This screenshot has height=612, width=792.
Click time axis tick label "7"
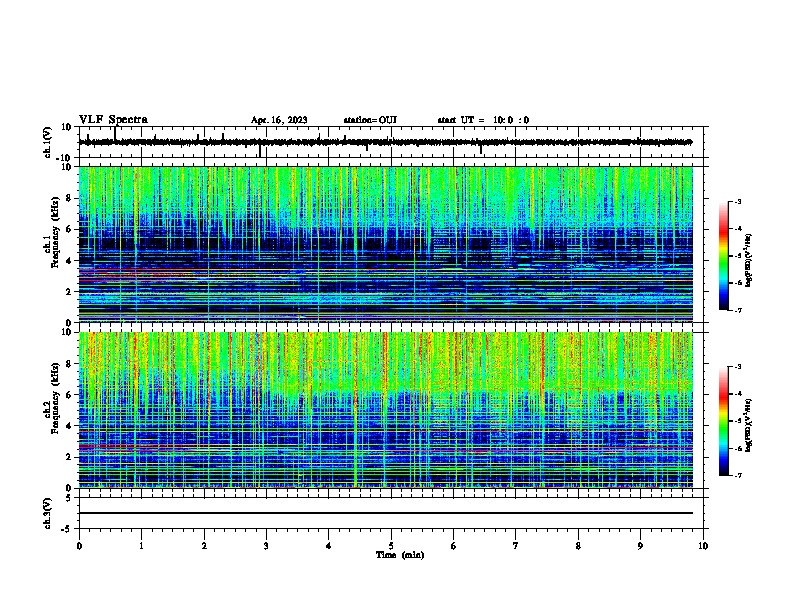coord(516,546)
